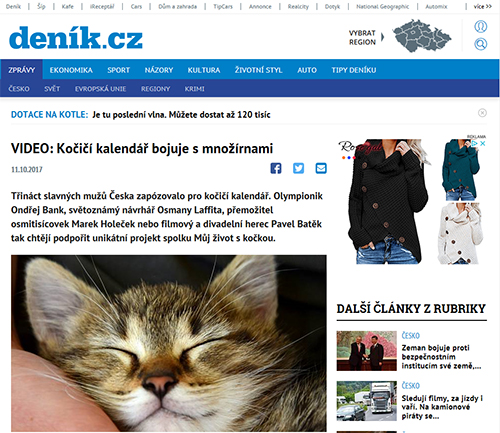Go to Krimi subsection
500x433 pixels.
point(195,89)
